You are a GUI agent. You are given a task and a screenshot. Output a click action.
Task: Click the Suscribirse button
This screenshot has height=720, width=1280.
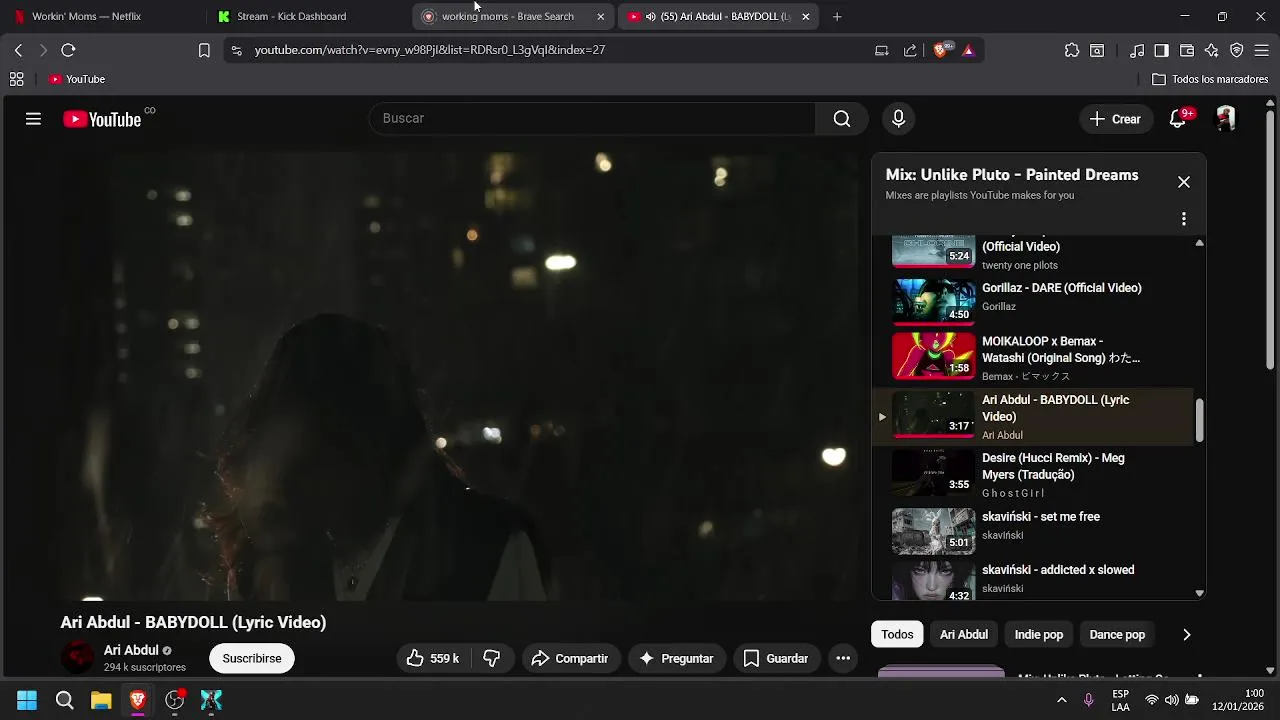click(x=252, y=658)
